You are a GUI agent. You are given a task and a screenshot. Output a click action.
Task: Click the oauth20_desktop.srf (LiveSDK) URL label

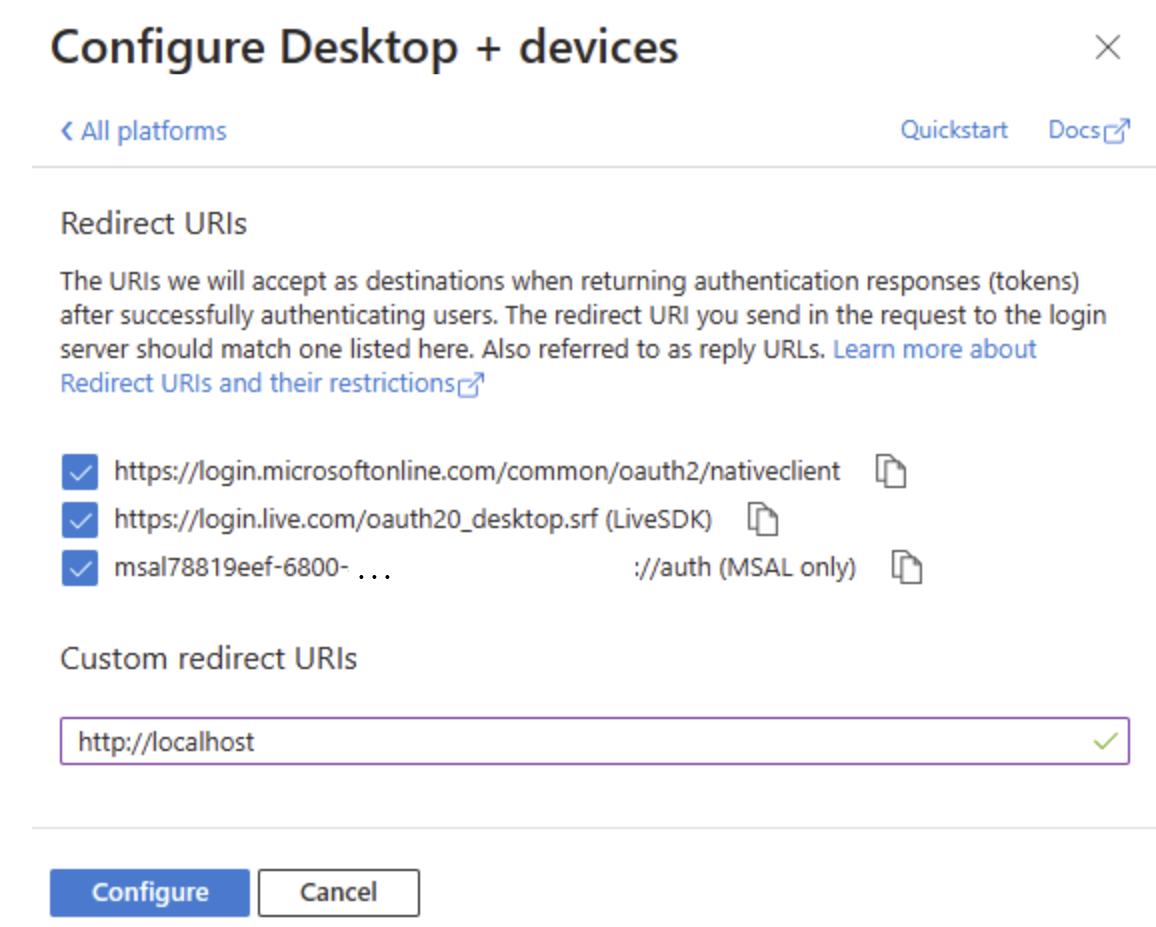pyautogui.click(x=413, y=519)
